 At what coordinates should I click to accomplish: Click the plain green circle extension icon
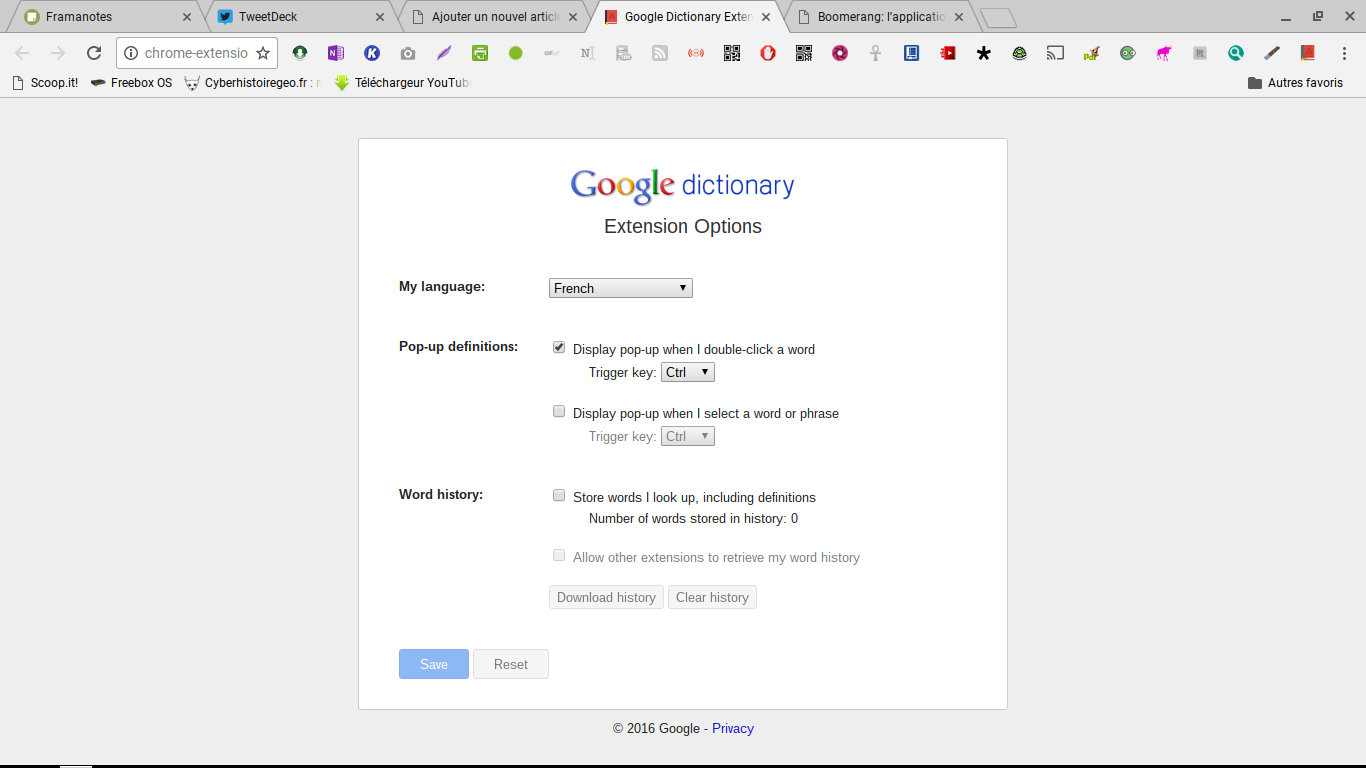516,53
